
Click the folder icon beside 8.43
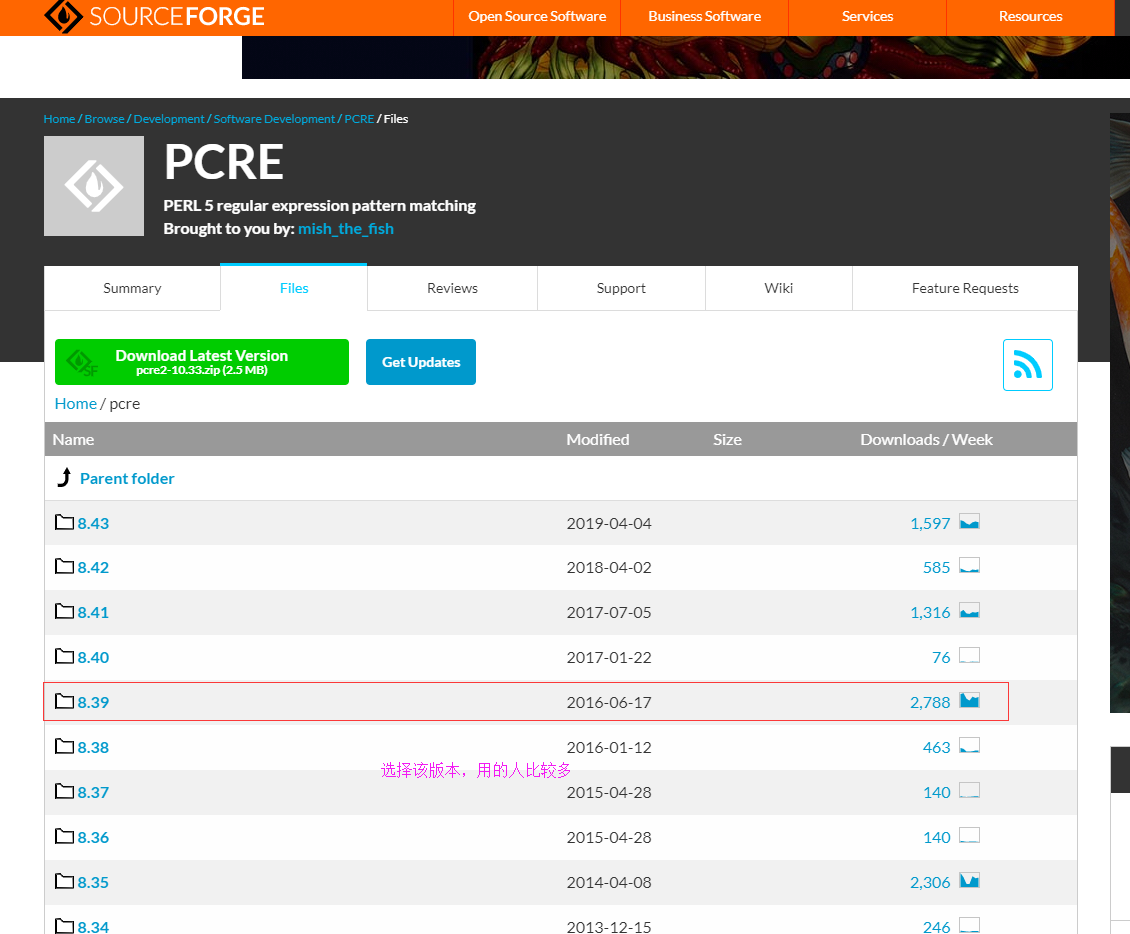65,522
